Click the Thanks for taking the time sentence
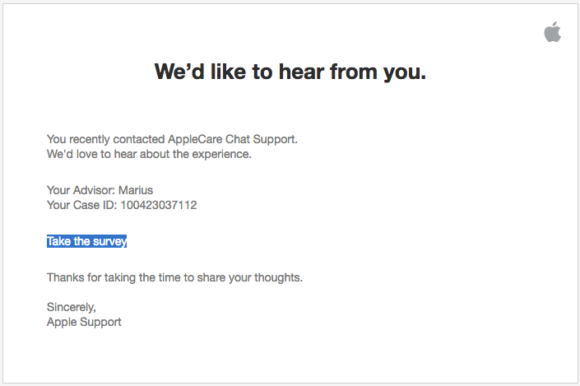This screenshot has height=386, width=580. 175,277
